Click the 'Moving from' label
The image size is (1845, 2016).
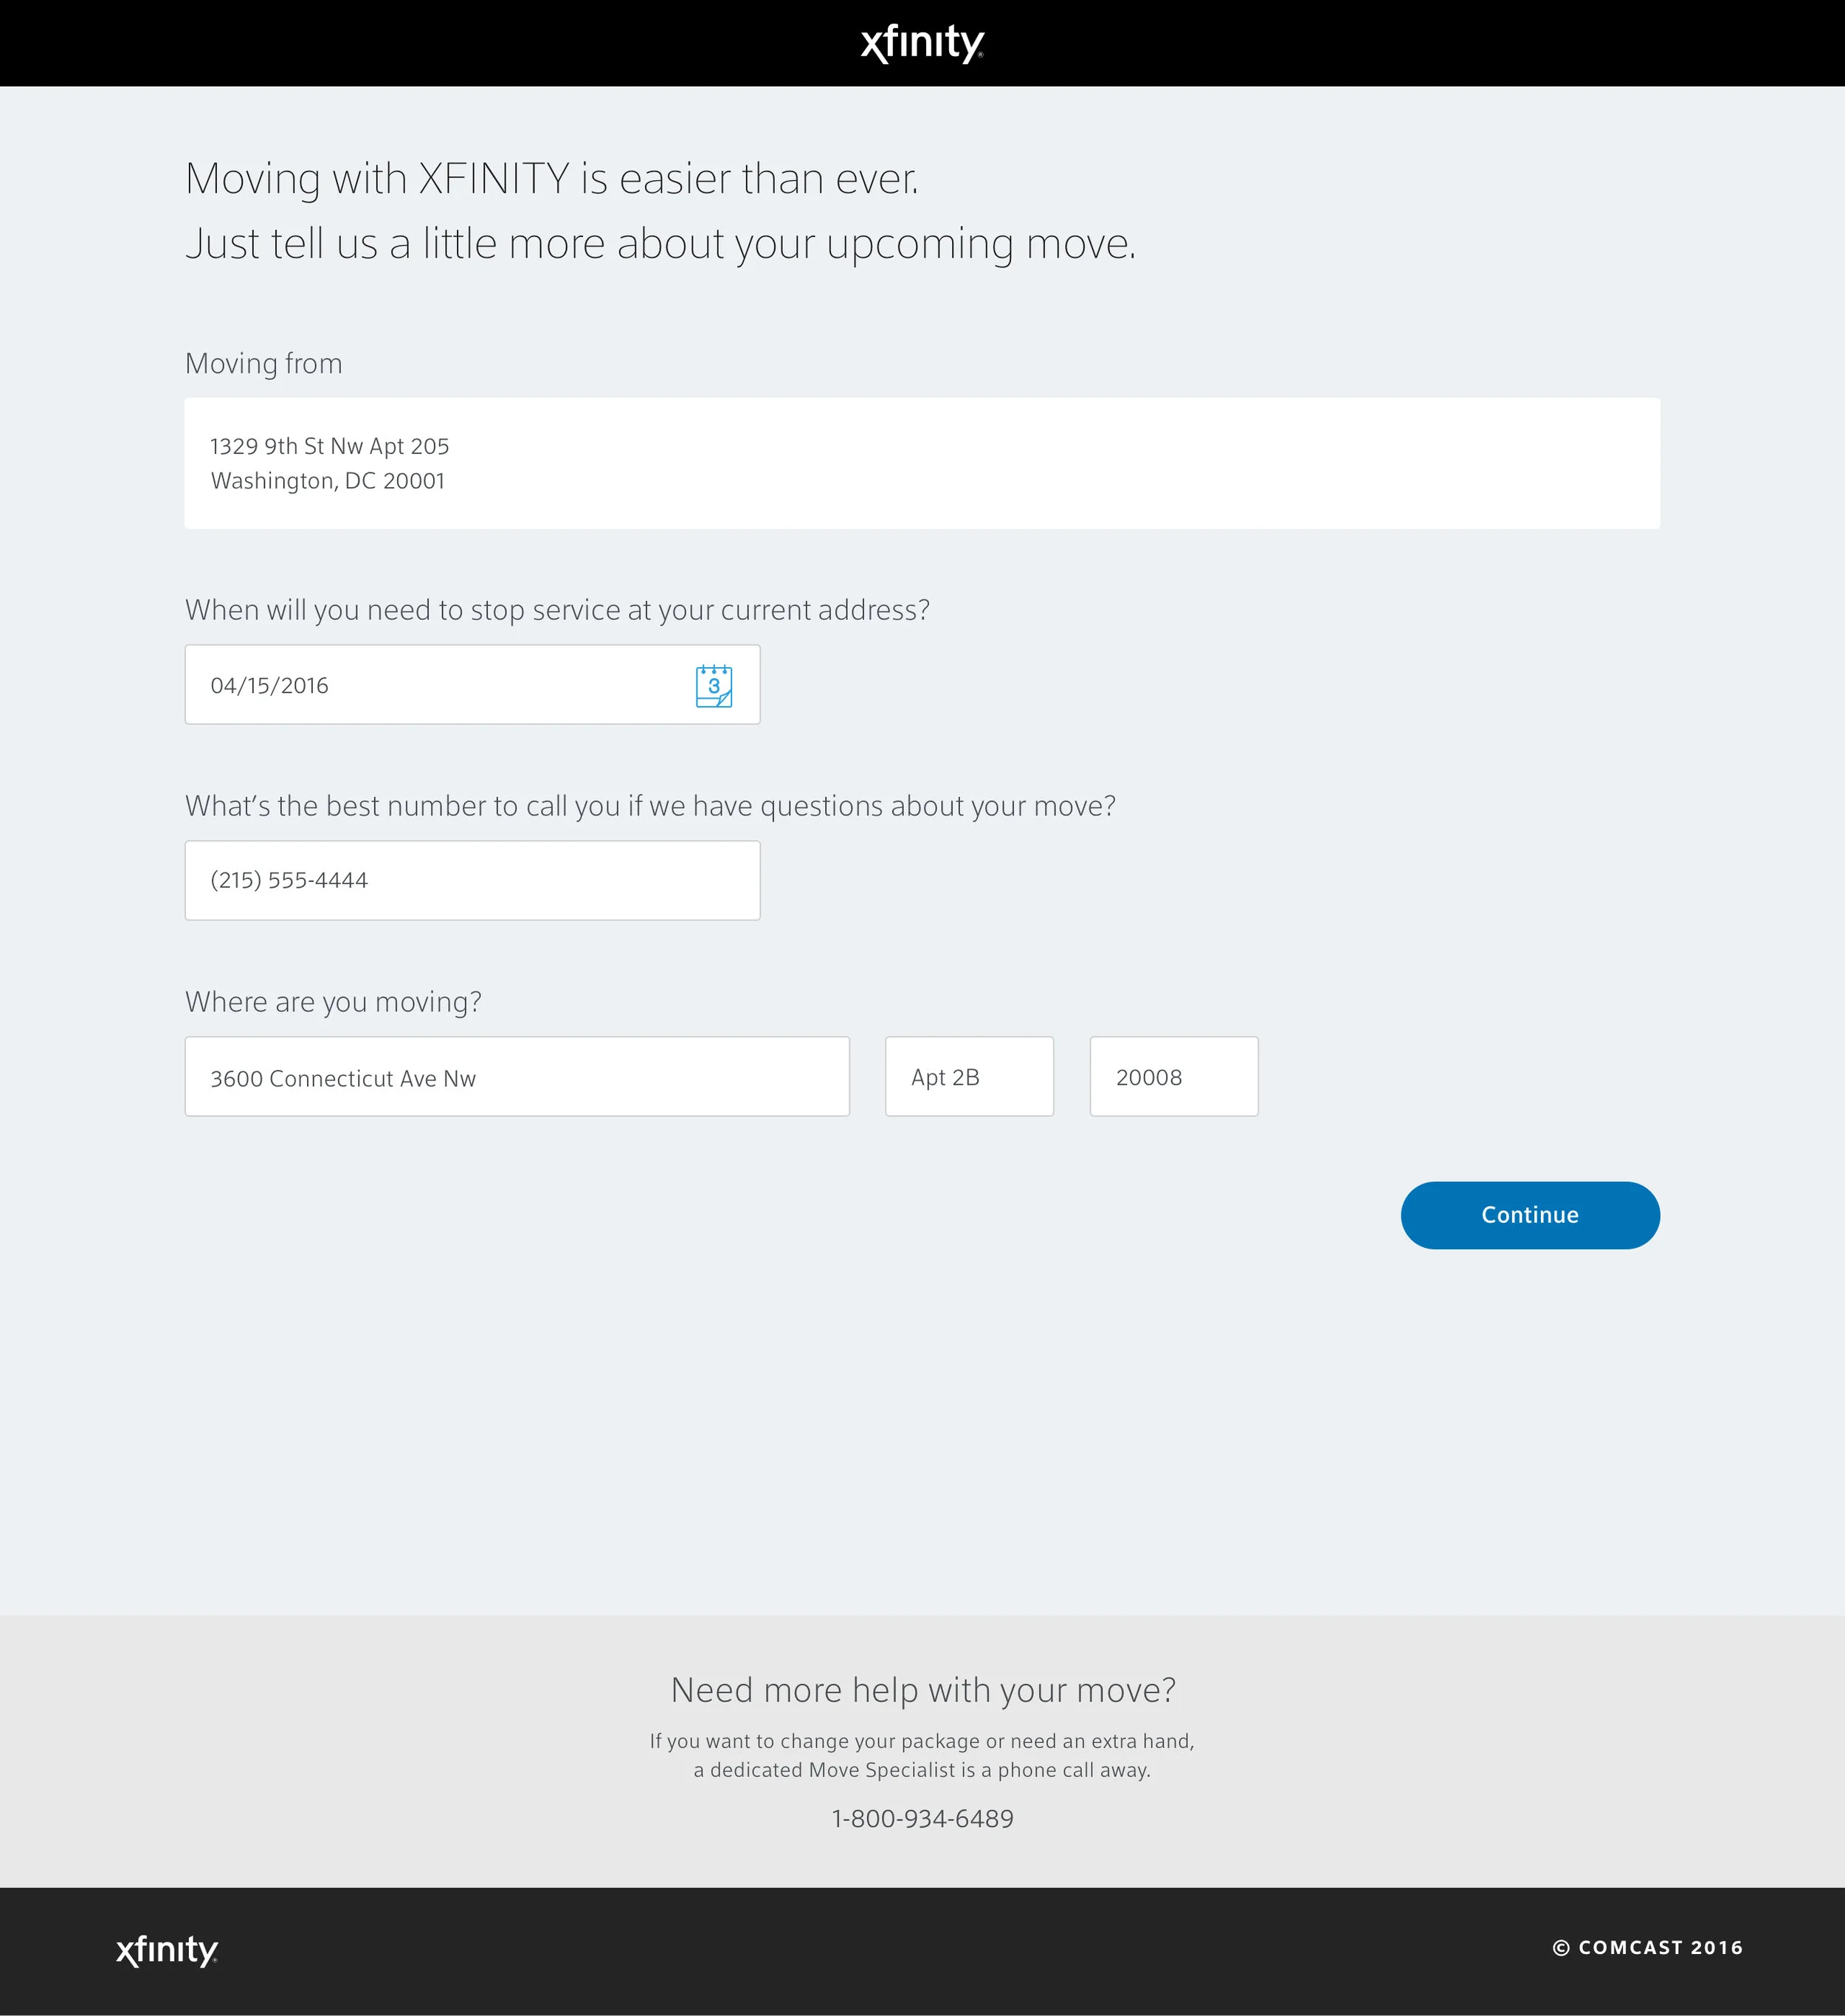(264, 363)
